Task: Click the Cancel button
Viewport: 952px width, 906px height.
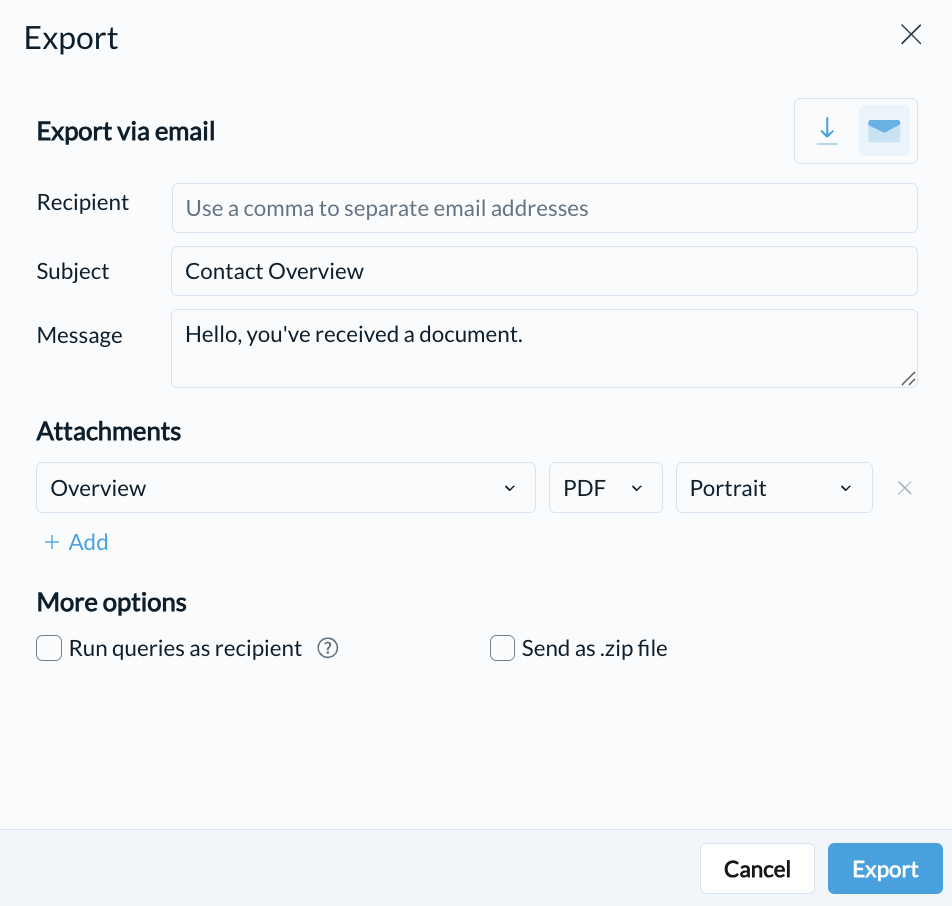Action: click(757, 868)
